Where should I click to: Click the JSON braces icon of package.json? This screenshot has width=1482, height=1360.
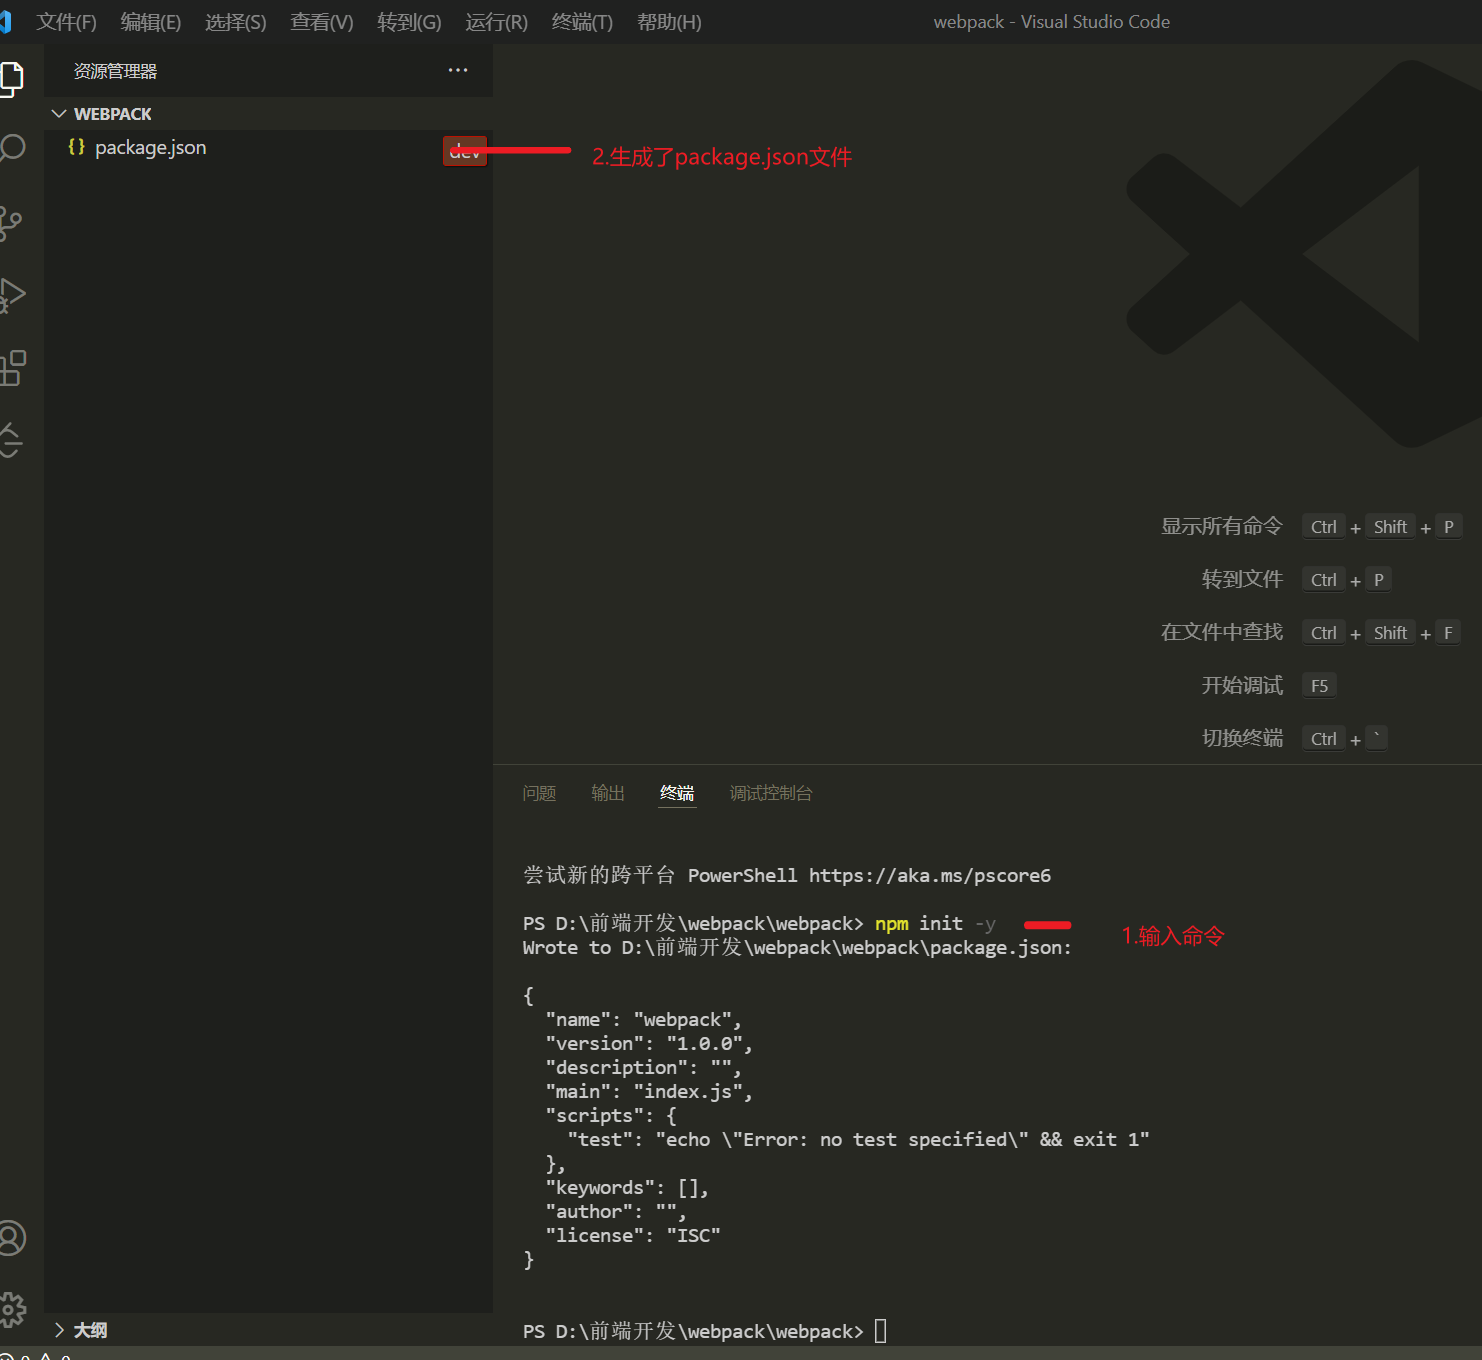tap(76, 147)
